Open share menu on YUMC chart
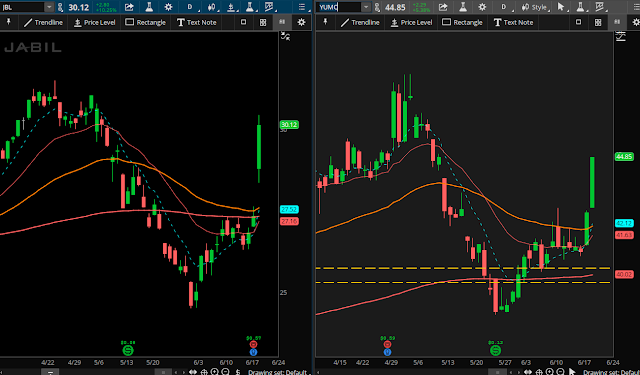This screenshot has width=640, height=375. click(443, 7)
